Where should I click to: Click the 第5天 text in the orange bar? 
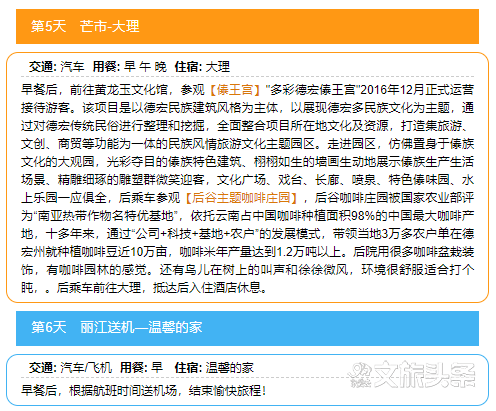click(49, 26)
